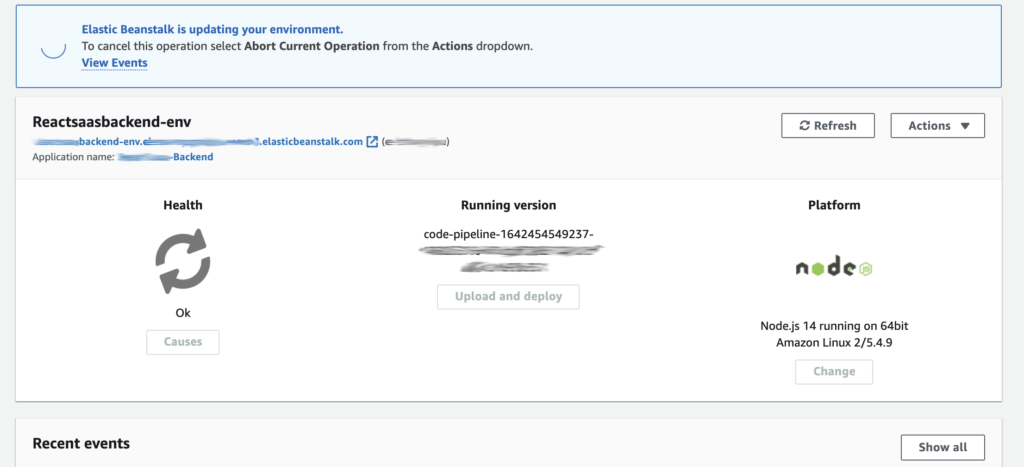Viewport: 1024px width, 467px height.
Task: Click the external link icon beside URL
Action: pos(372,141)
